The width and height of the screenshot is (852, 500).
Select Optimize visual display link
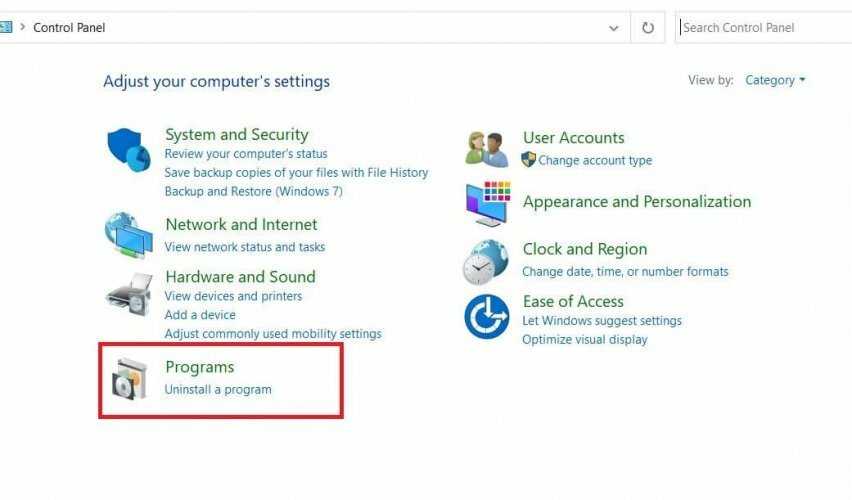click(584, 339)
